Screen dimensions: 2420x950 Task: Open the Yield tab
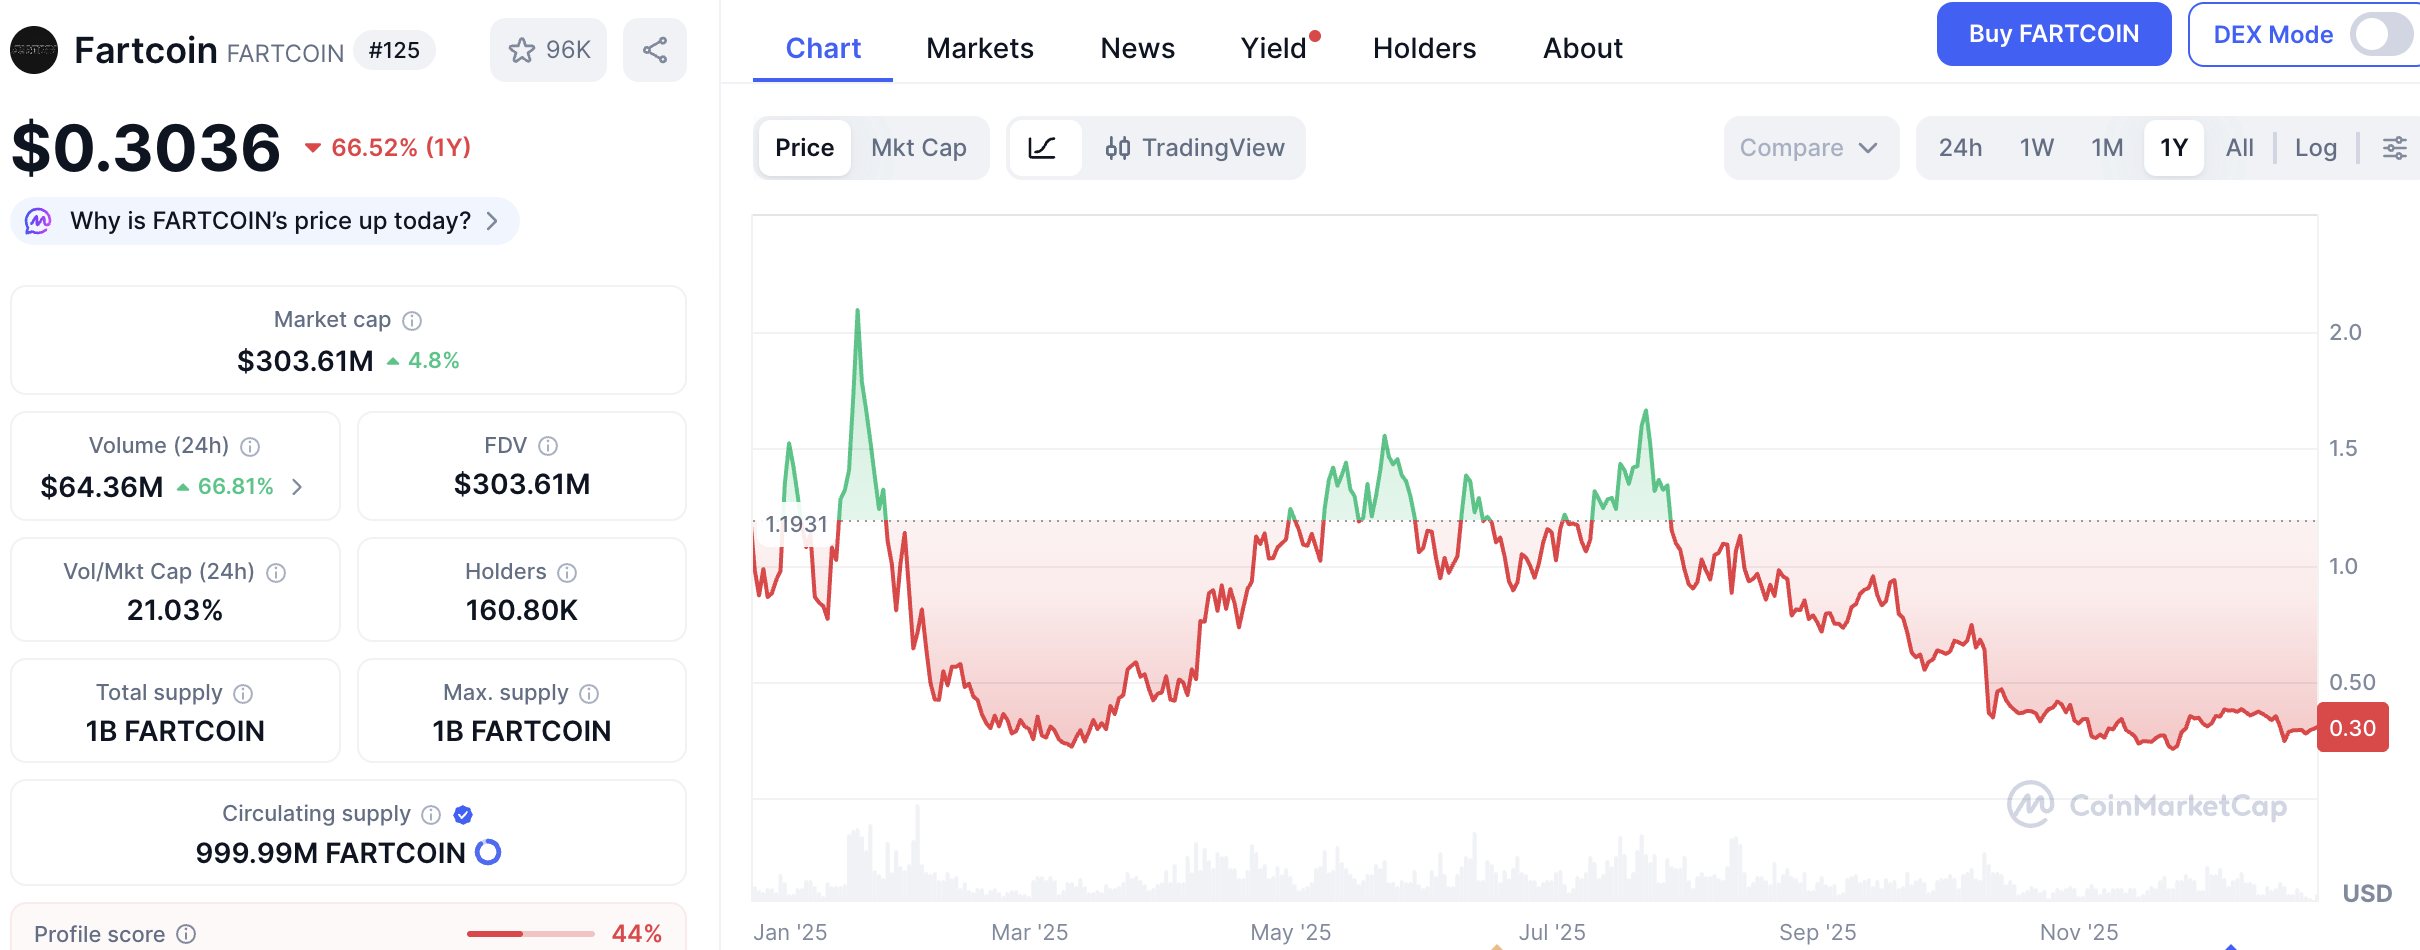pyautogui.click(x=1274, y=48)
